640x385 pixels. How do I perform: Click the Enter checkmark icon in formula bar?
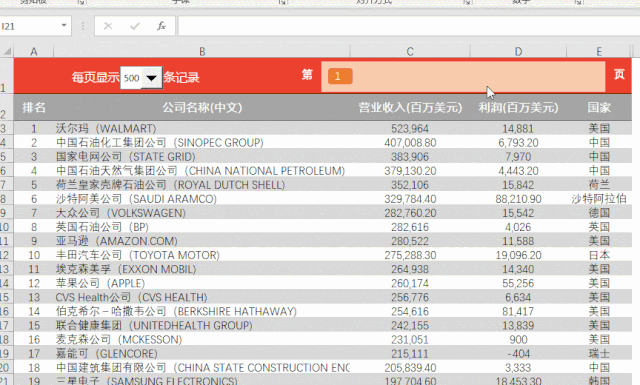tap(135, 27)
